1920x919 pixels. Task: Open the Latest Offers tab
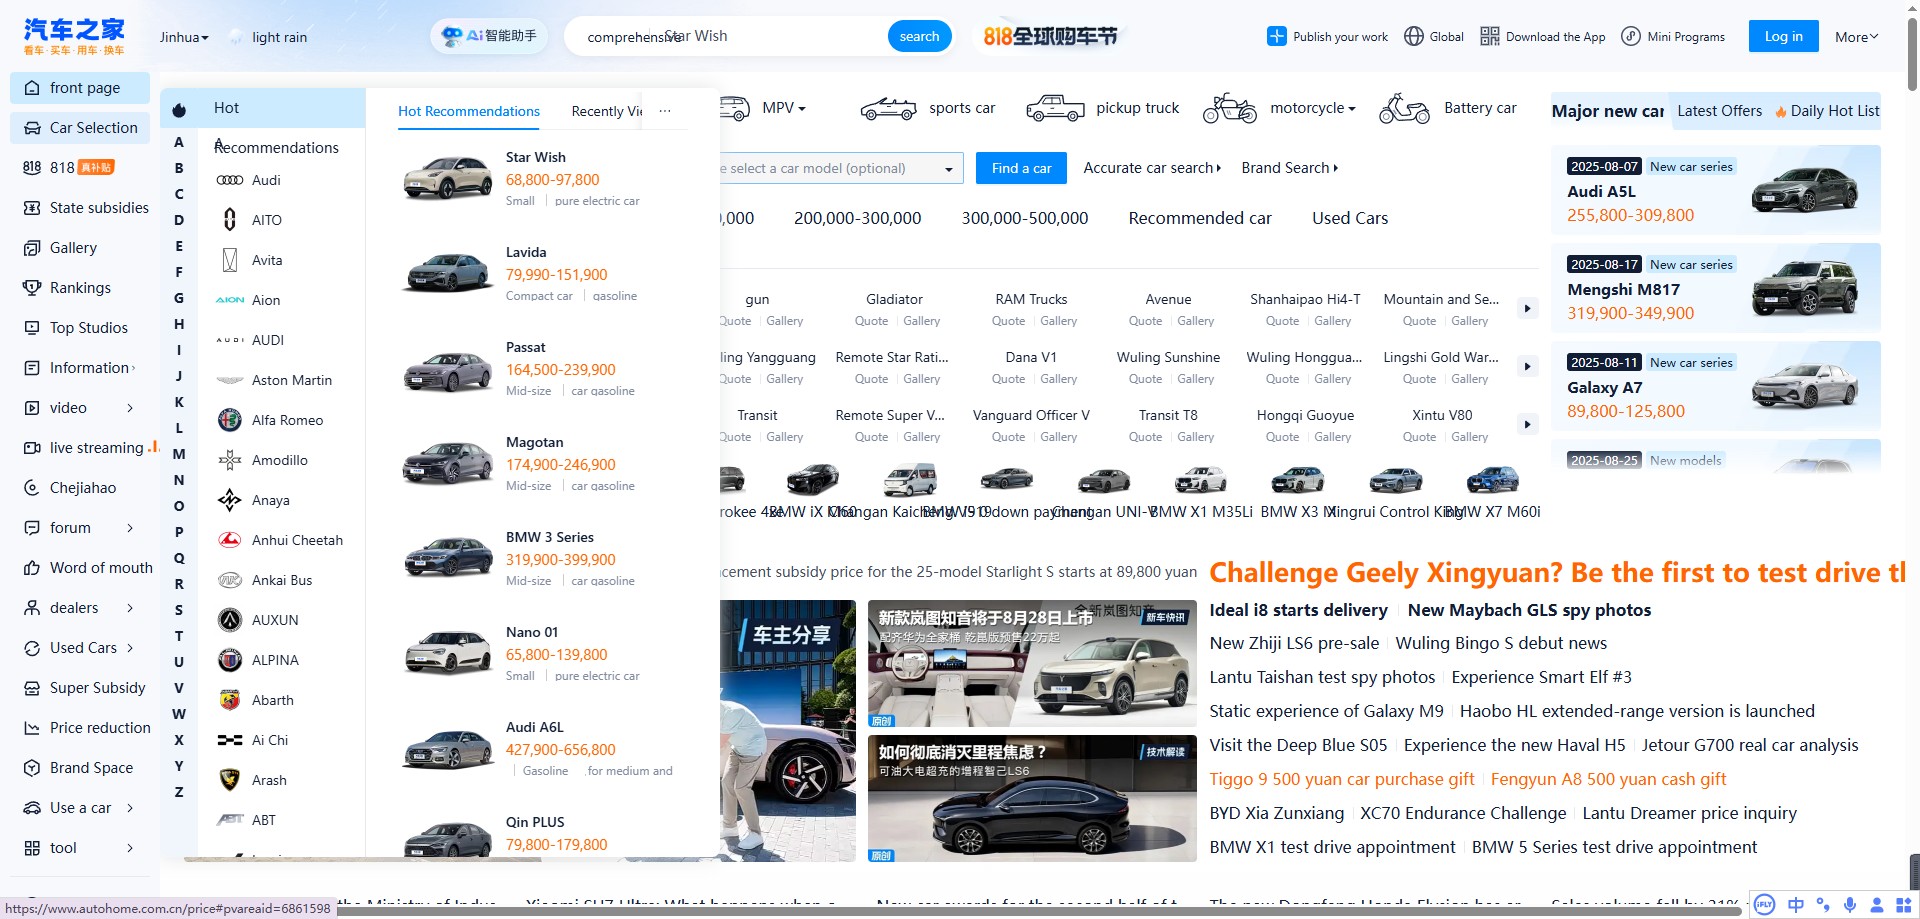[x=1719, y=111]
